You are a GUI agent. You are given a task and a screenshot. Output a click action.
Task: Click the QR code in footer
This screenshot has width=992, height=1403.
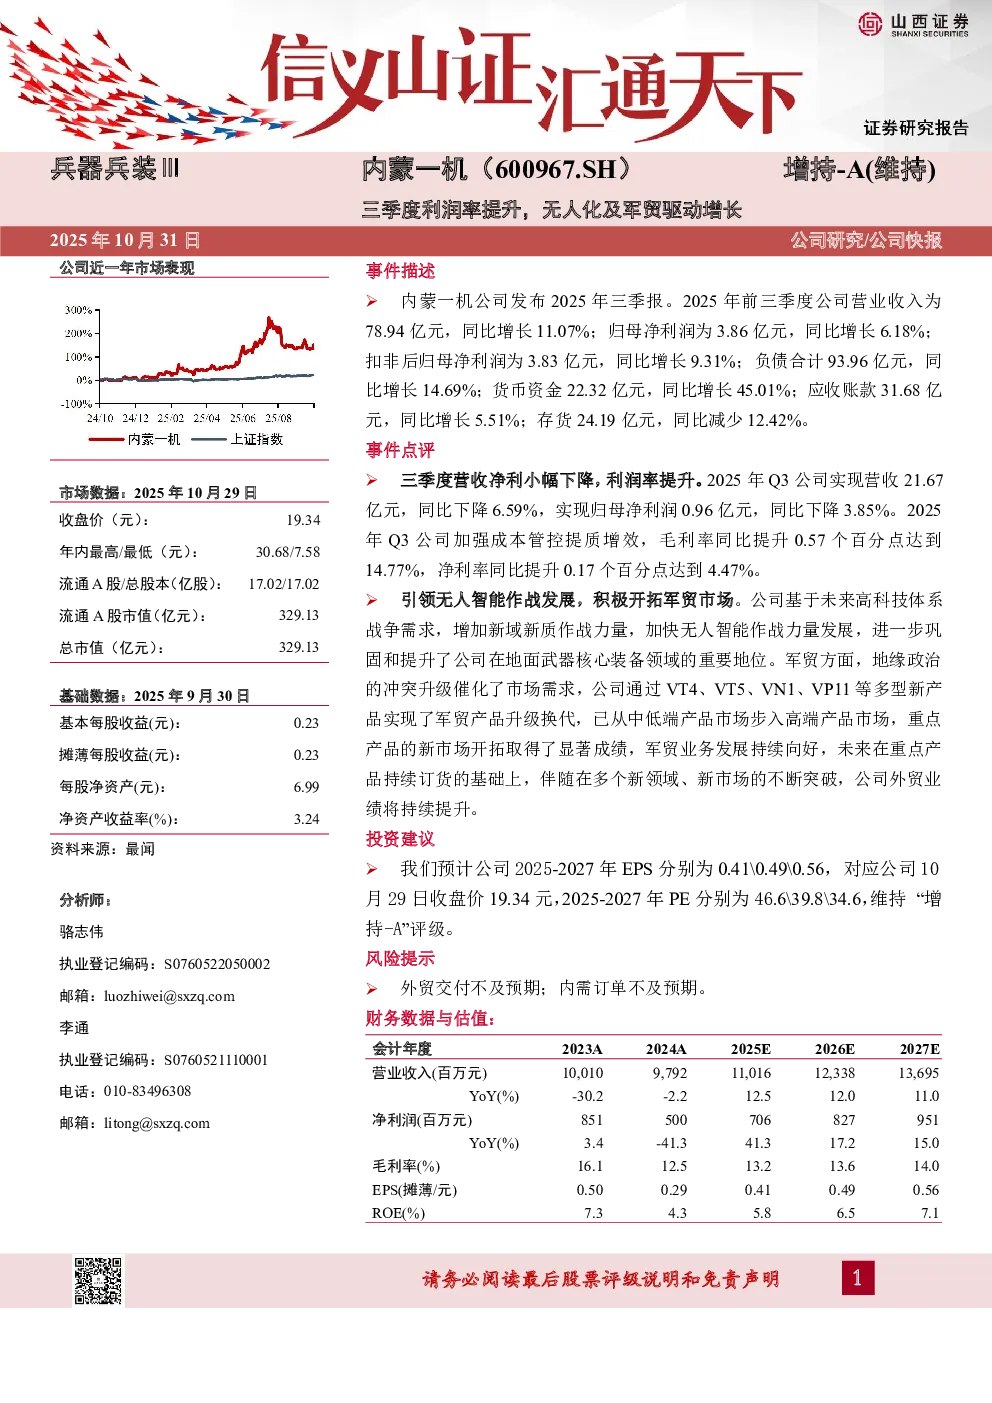[x=98, y=1281]
